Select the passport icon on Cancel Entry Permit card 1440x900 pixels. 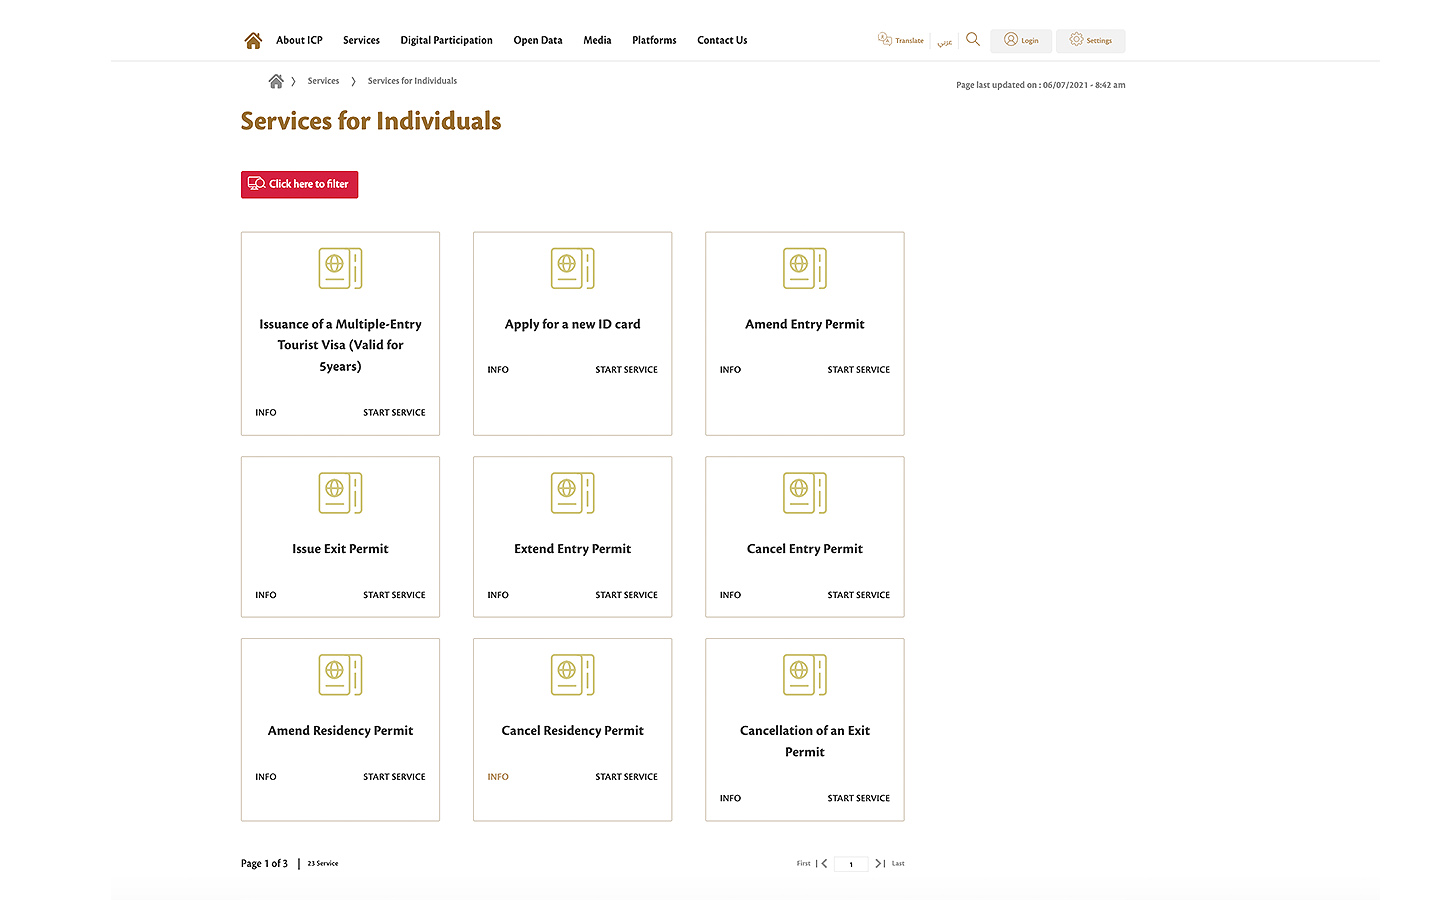point(804,493)
